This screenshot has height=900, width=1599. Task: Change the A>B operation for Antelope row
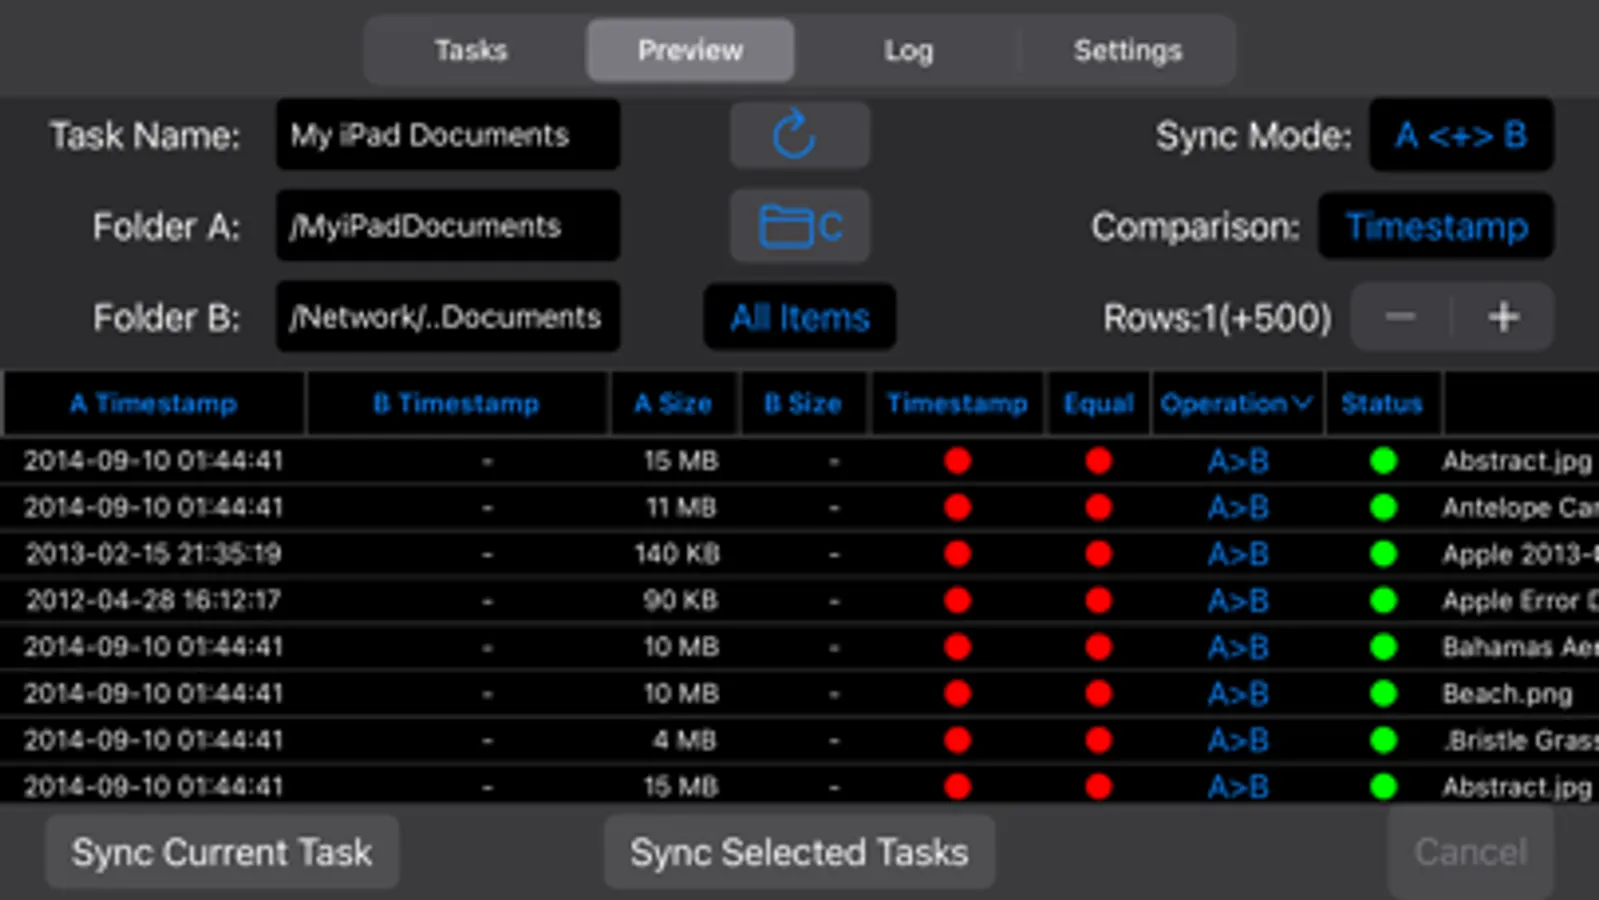pos(1238,507)
